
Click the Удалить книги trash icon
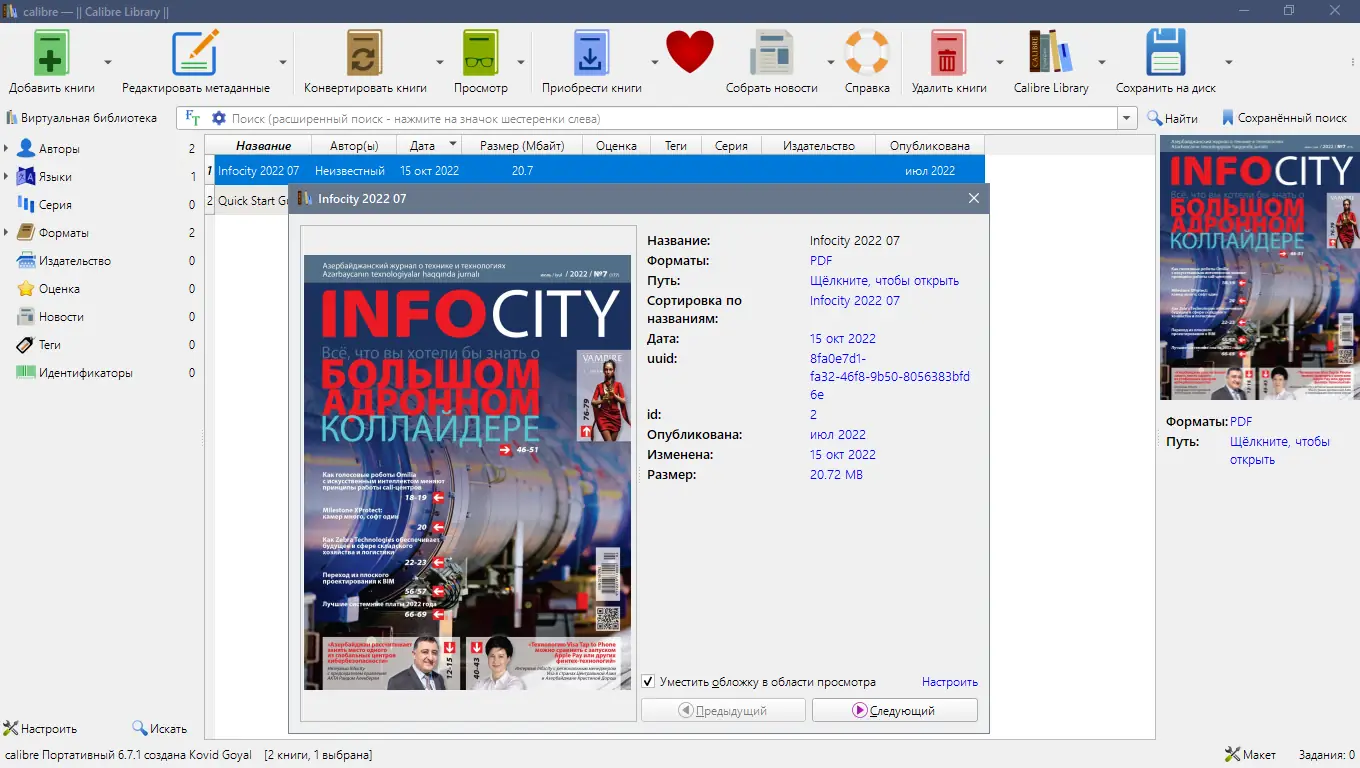point(949,52)
